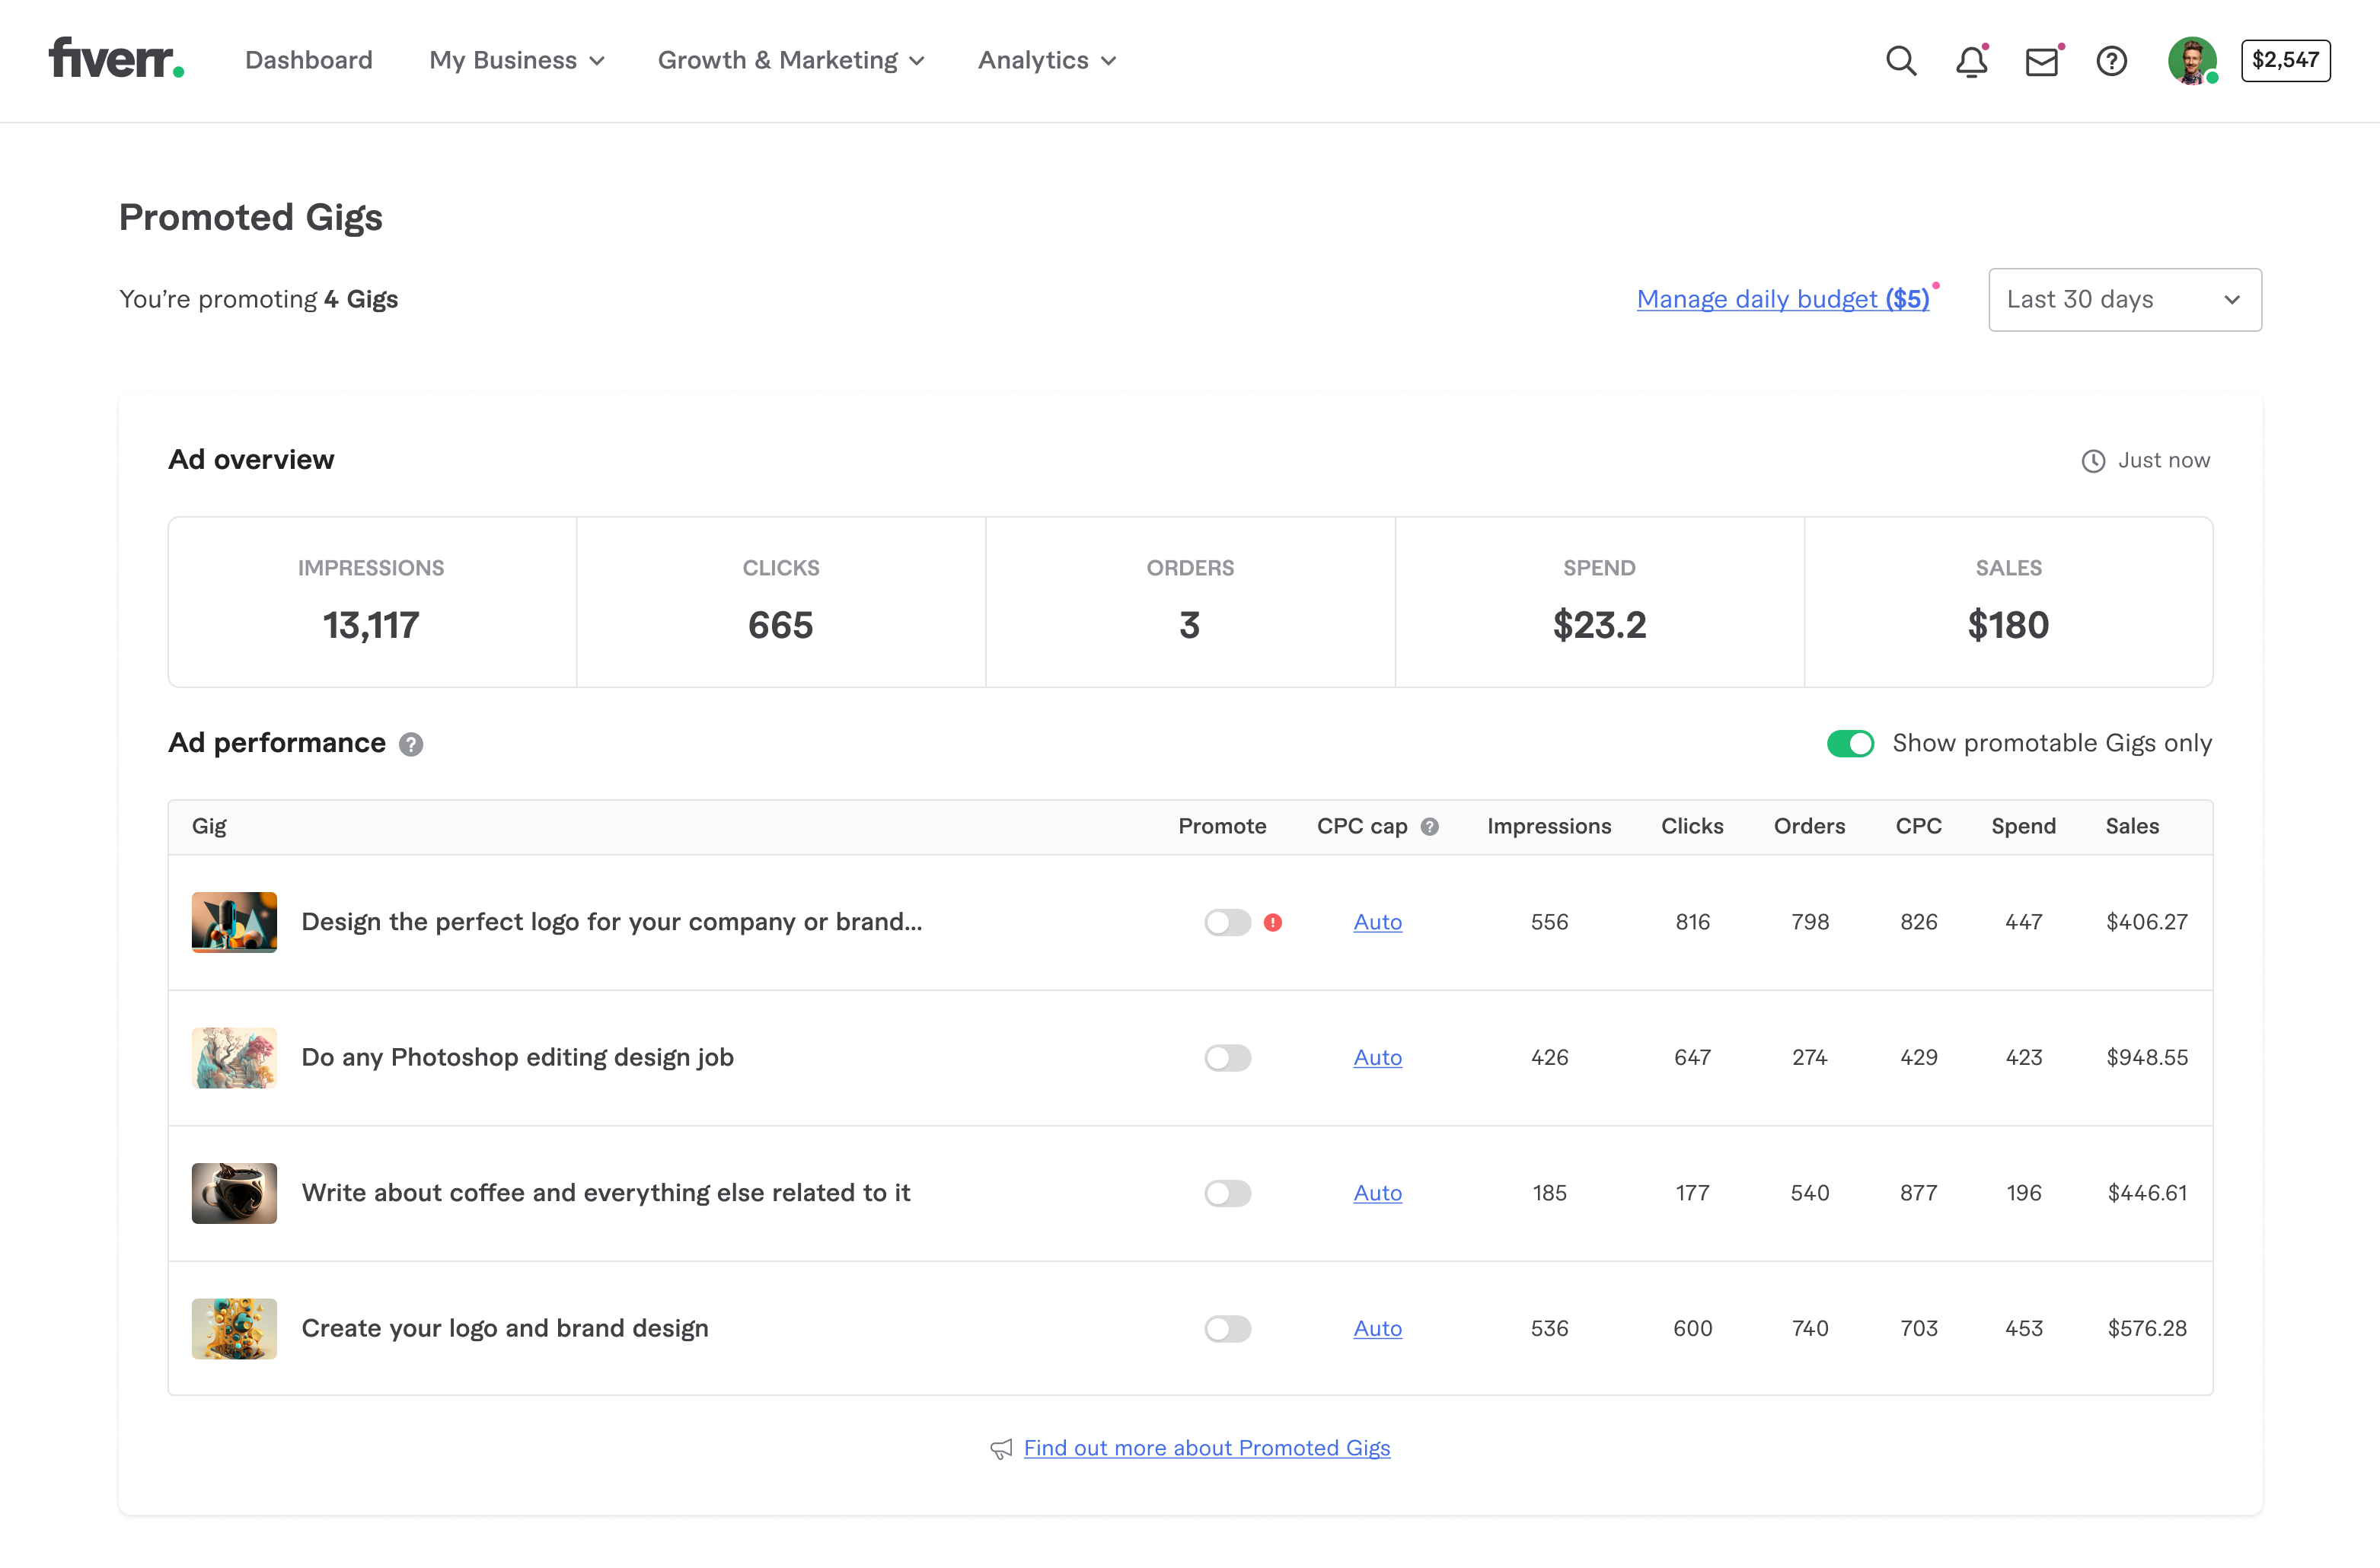
Task: Expand the Growth & Marketing menu
Action: point(790,60)
